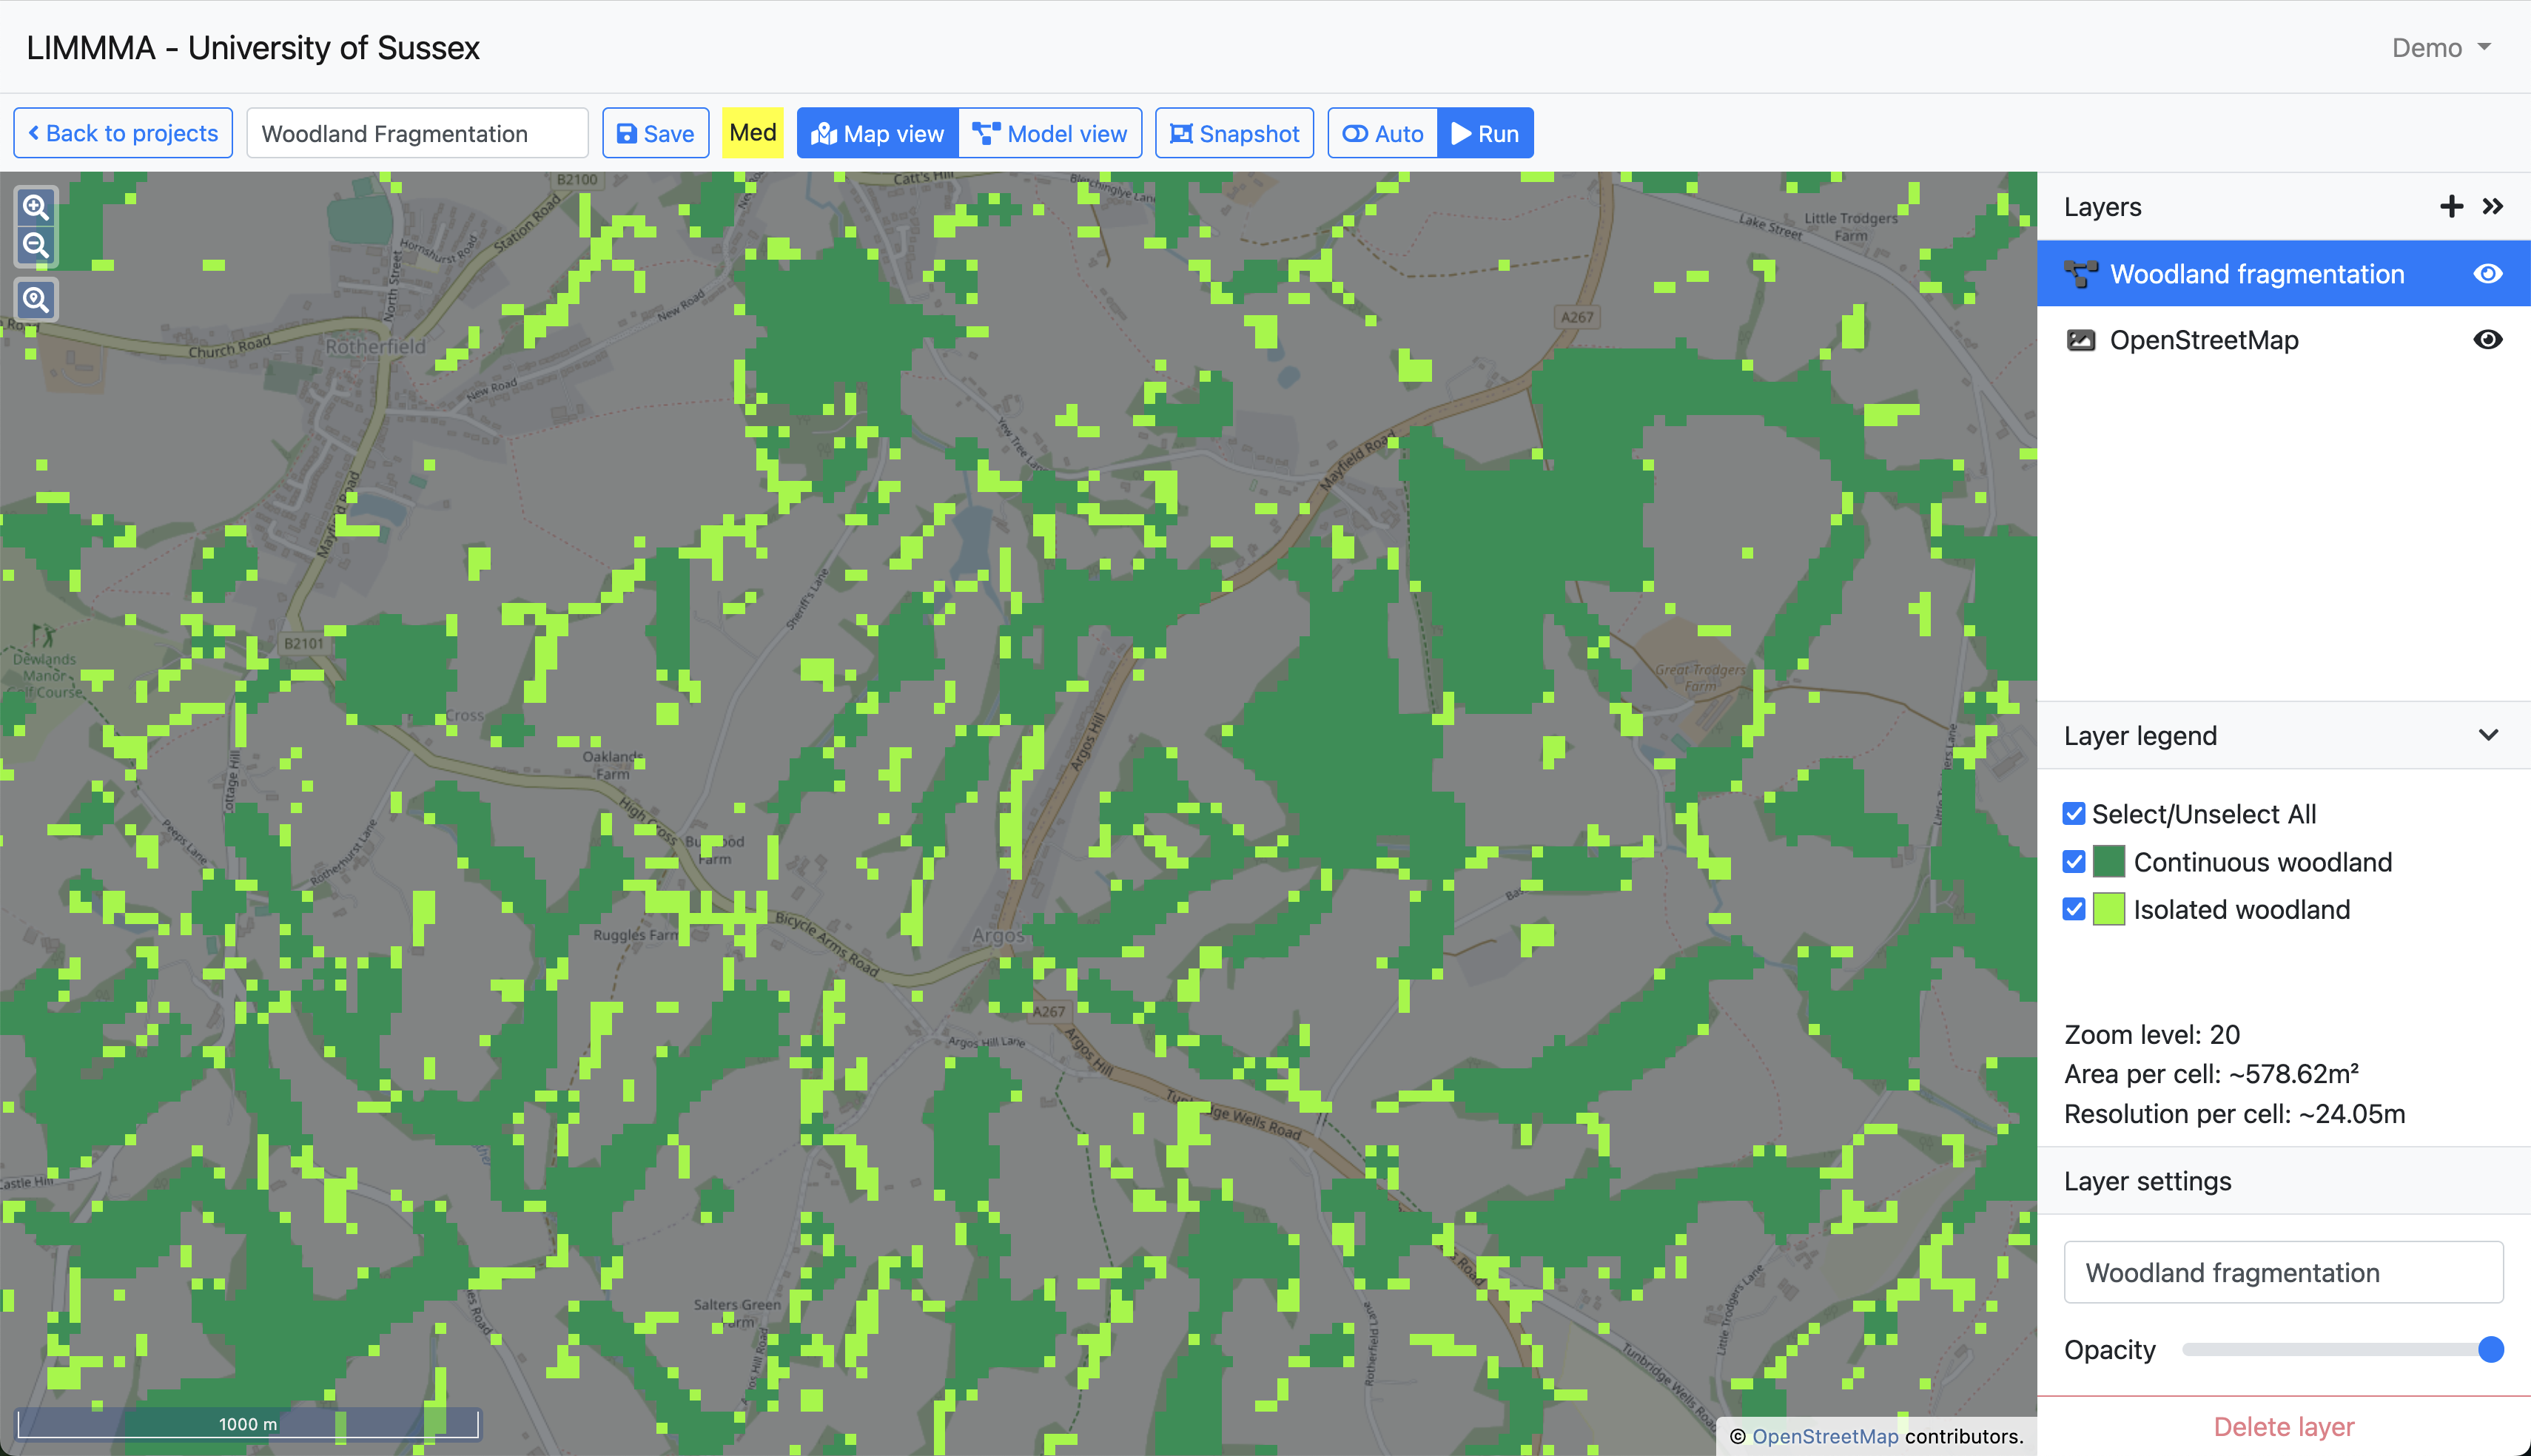Image resolution: width=2531 pixels, height=1456 pixels.
Task: Add a new layer with plus icon
Action: click(x=2451, y=207)
